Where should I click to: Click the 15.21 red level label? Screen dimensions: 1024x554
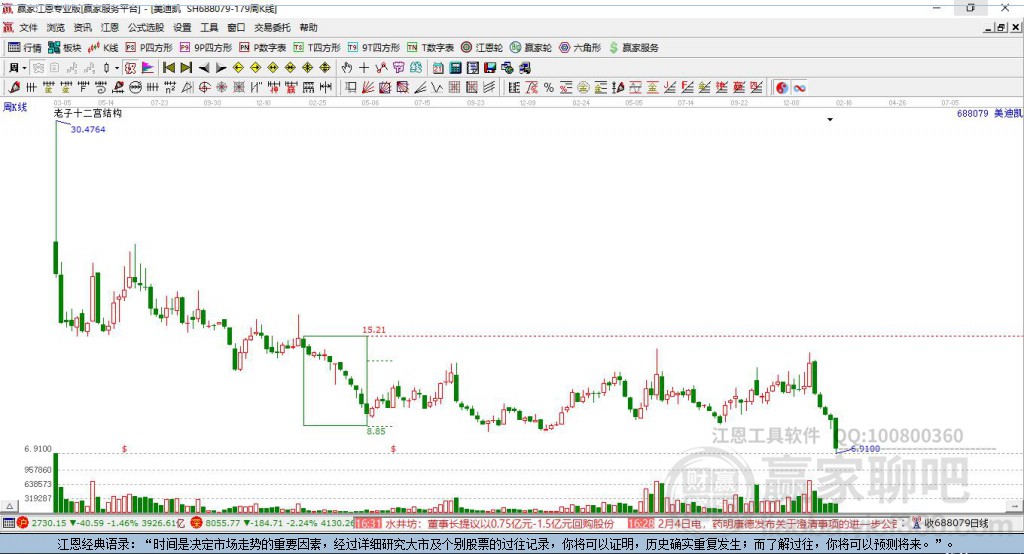[x=374, y=330]
